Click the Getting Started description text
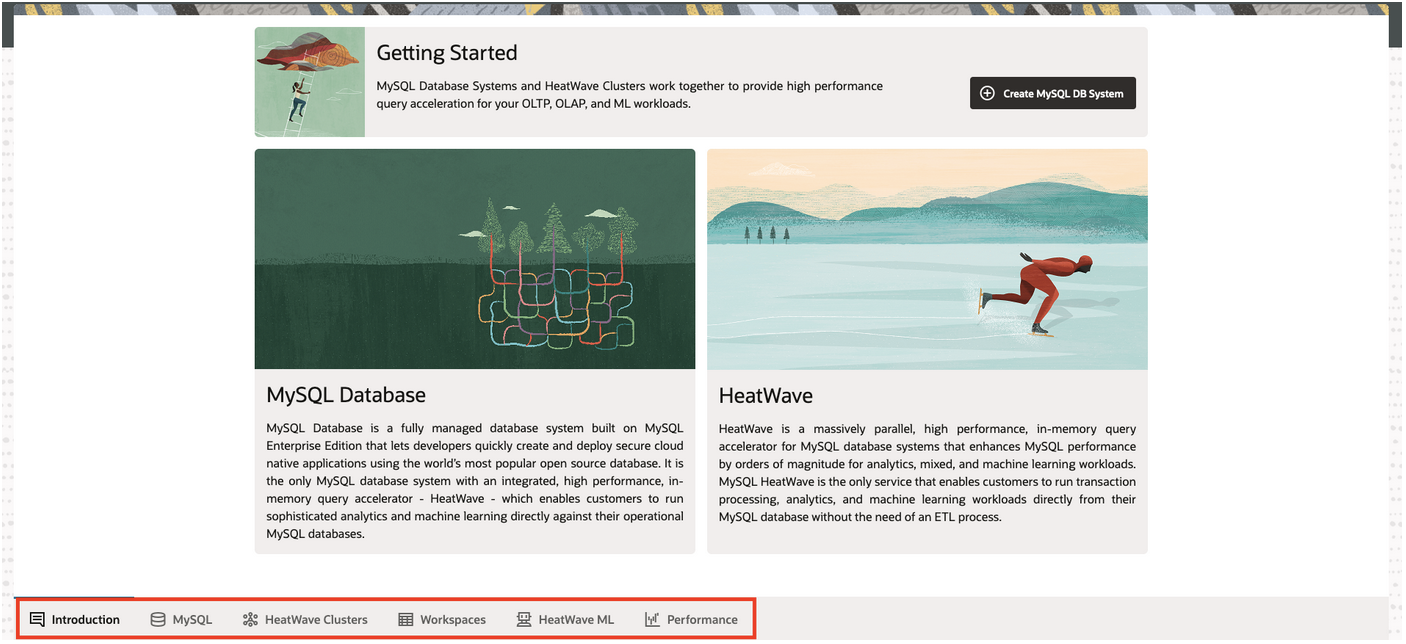 click(630, 94)
